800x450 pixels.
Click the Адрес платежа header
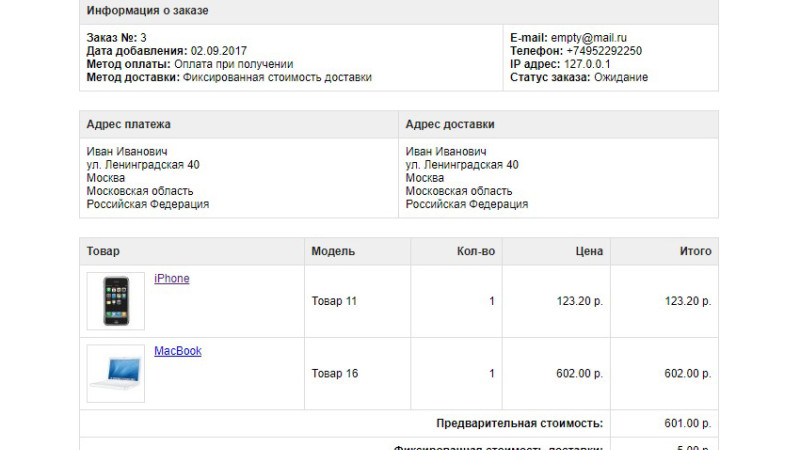pyautogui.click(x=129, y=124)
